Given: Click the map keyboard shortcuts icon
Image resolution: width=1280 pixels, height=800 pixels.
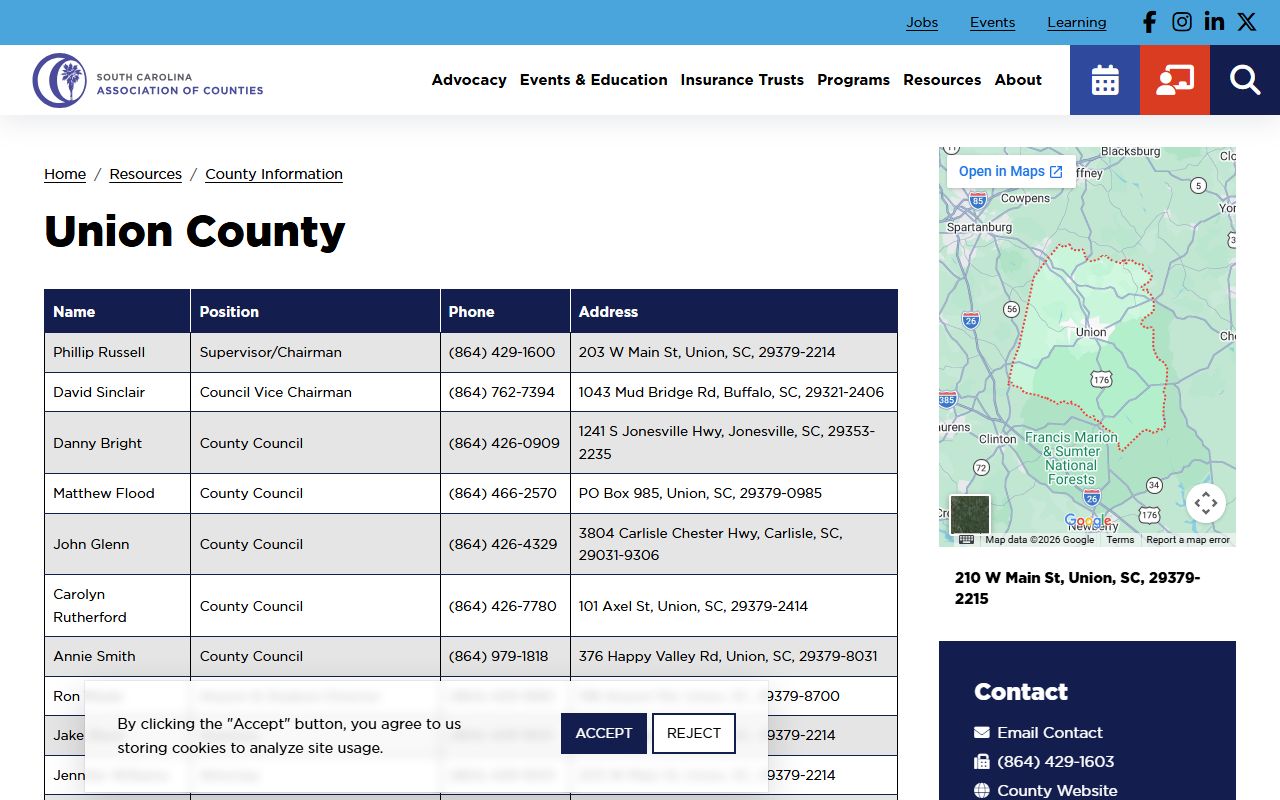Looking at the screenshot, I should [966, 540].
